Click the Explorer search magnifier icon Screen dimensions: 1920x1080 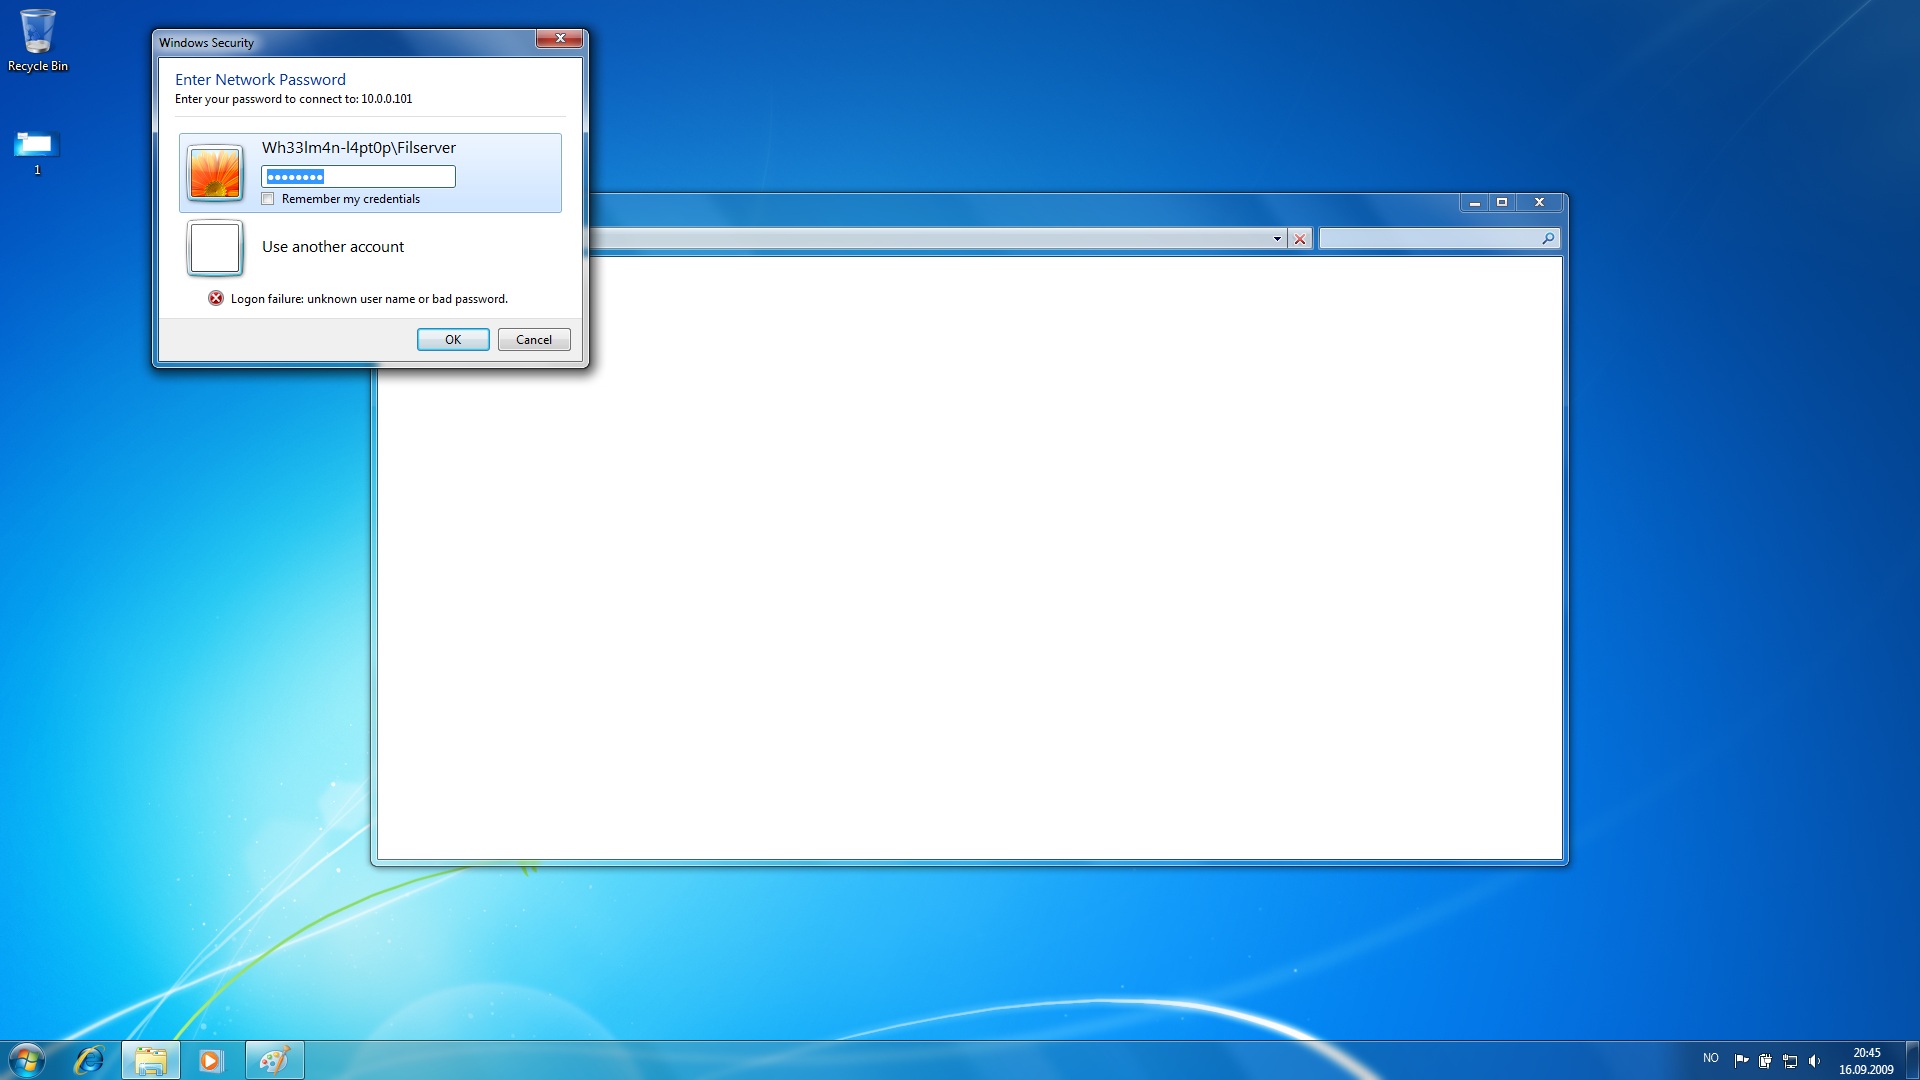(1548, 238)
